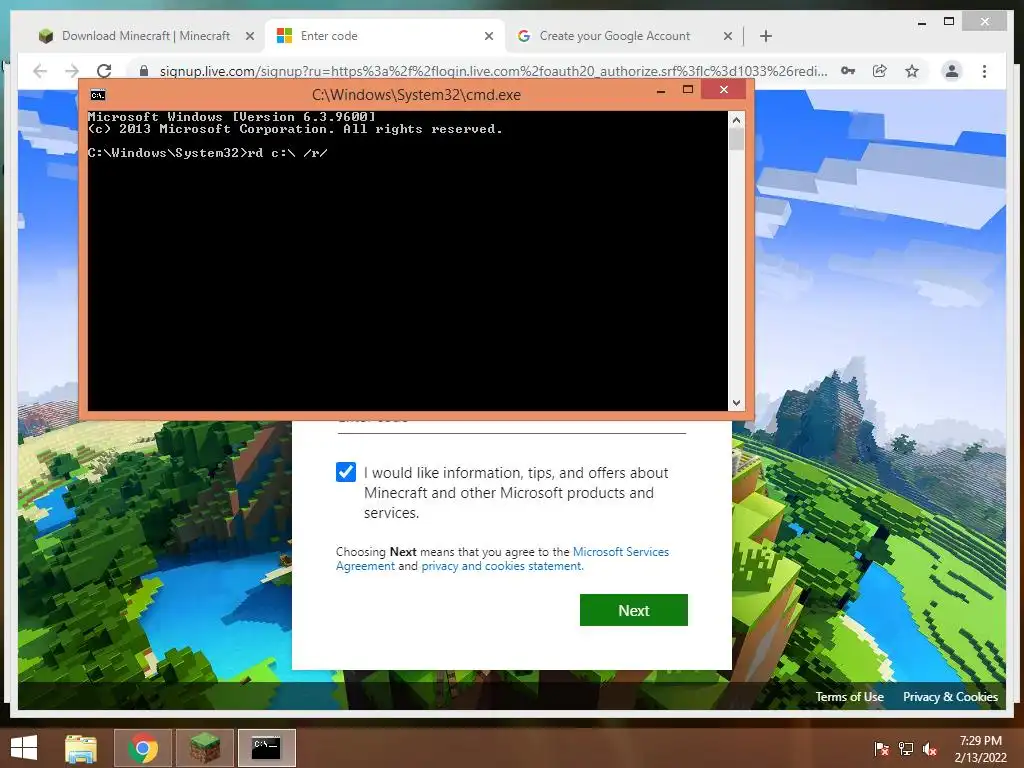The image size is (1024, 768).
Task: Open saved passwords key icon
Action: pyautogui.click(x=848, y=71)
